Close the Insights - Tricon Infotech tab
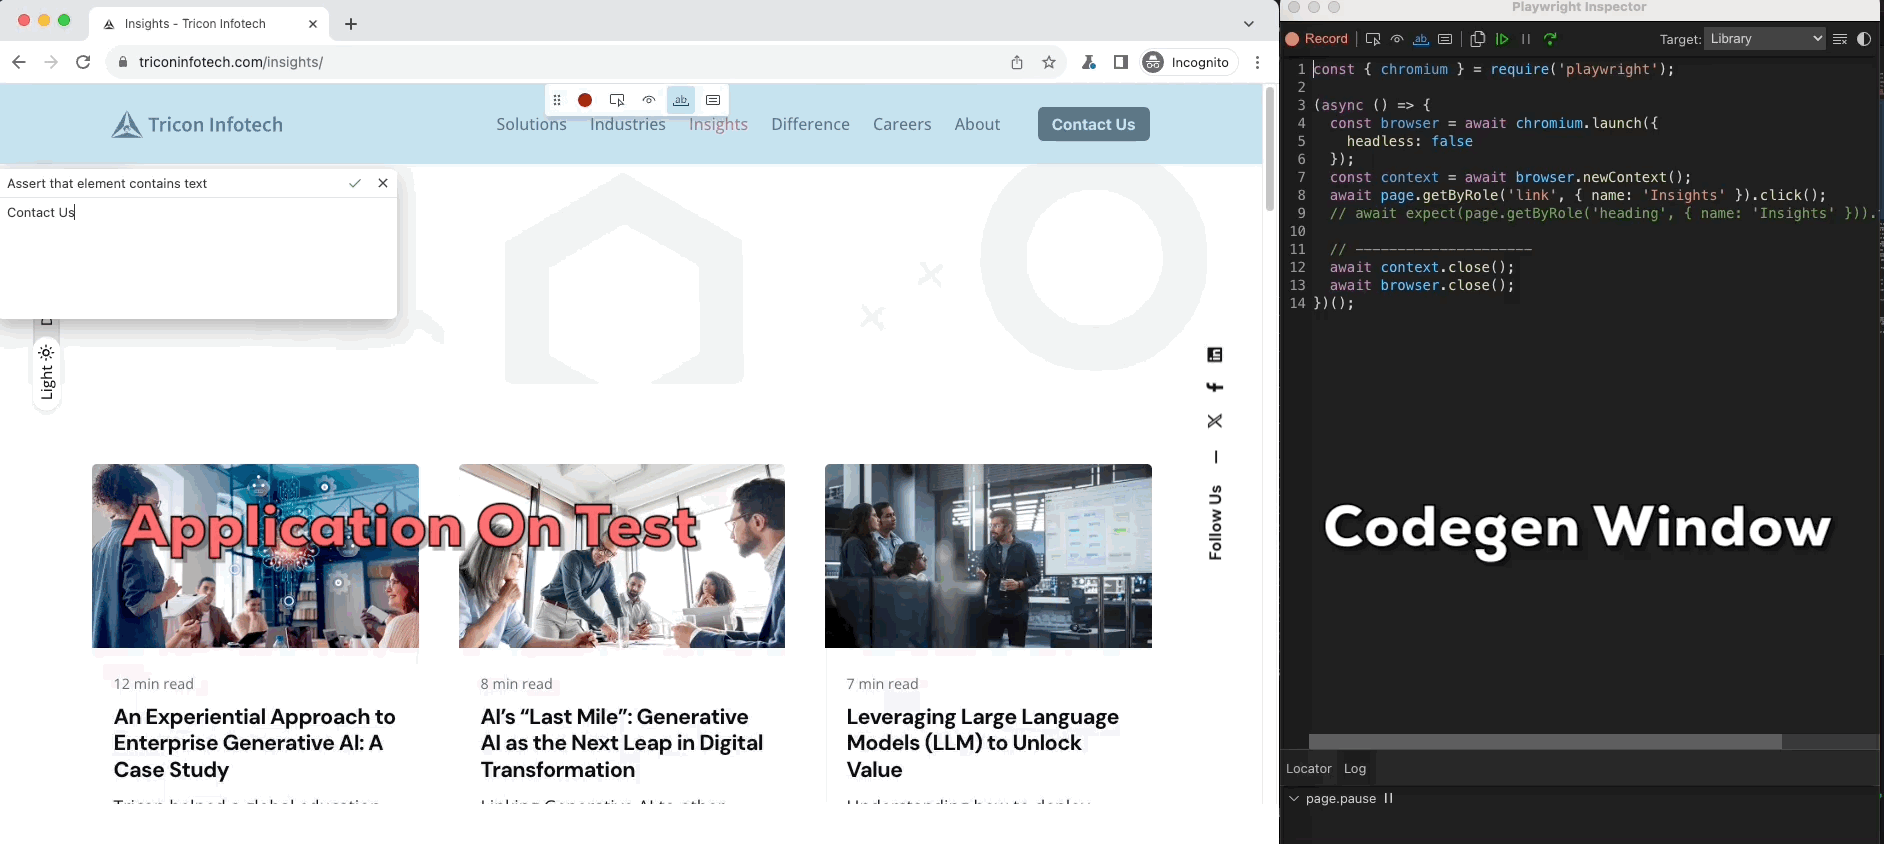 (x=313, y=24)
